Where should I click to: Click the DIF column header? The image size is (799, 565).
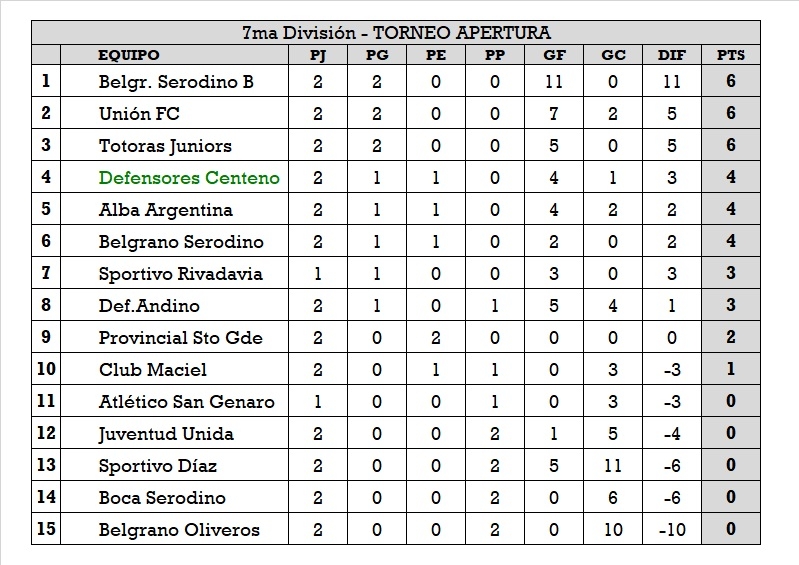coord(672,55)
